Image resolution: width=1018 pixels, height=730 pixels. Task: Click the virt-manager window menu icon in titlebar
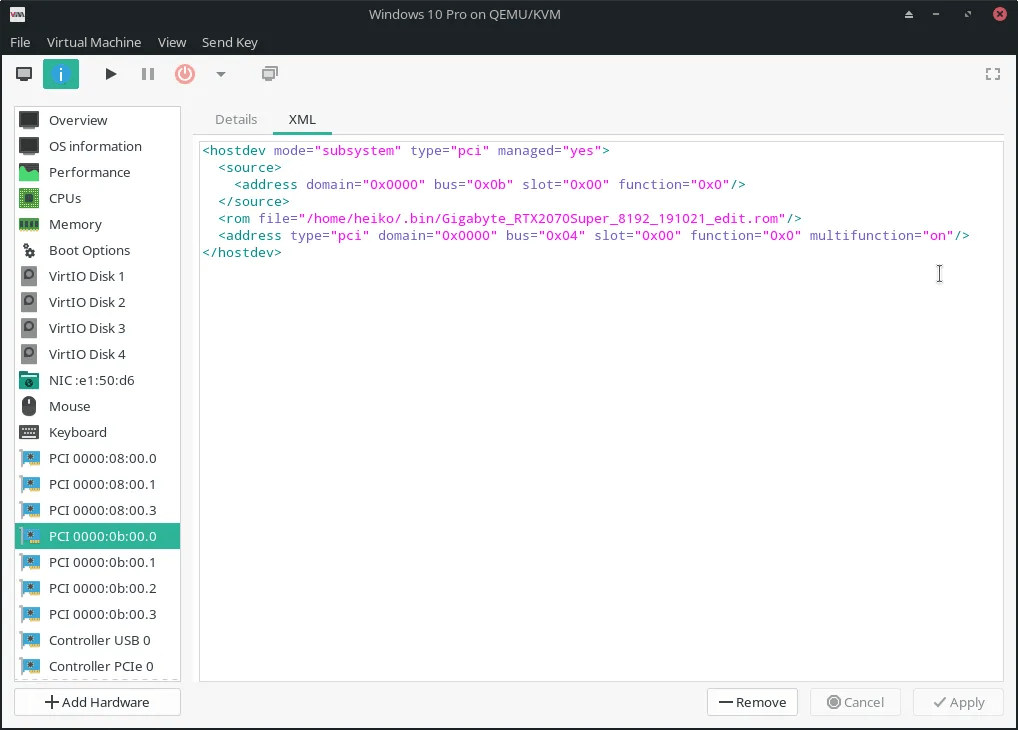[x=18, y=14]
